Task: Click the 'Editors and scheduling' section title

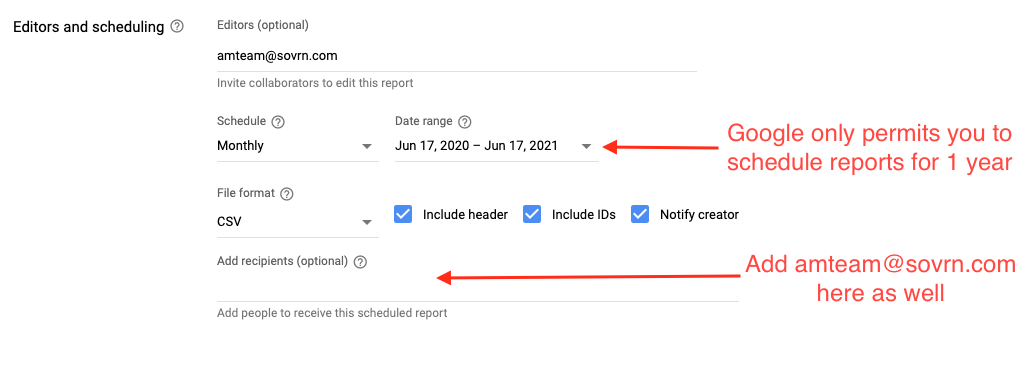Action: click(x=88, y=27)
